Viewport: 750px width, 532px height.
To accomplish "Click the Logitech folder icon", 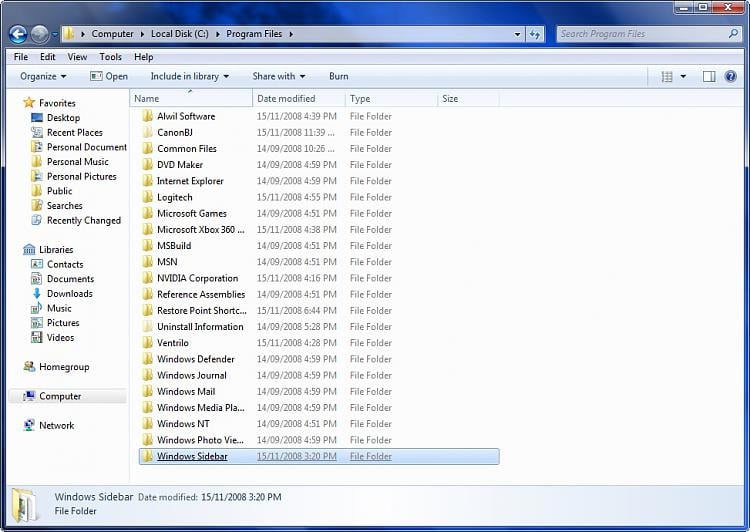I will point(148,197).
